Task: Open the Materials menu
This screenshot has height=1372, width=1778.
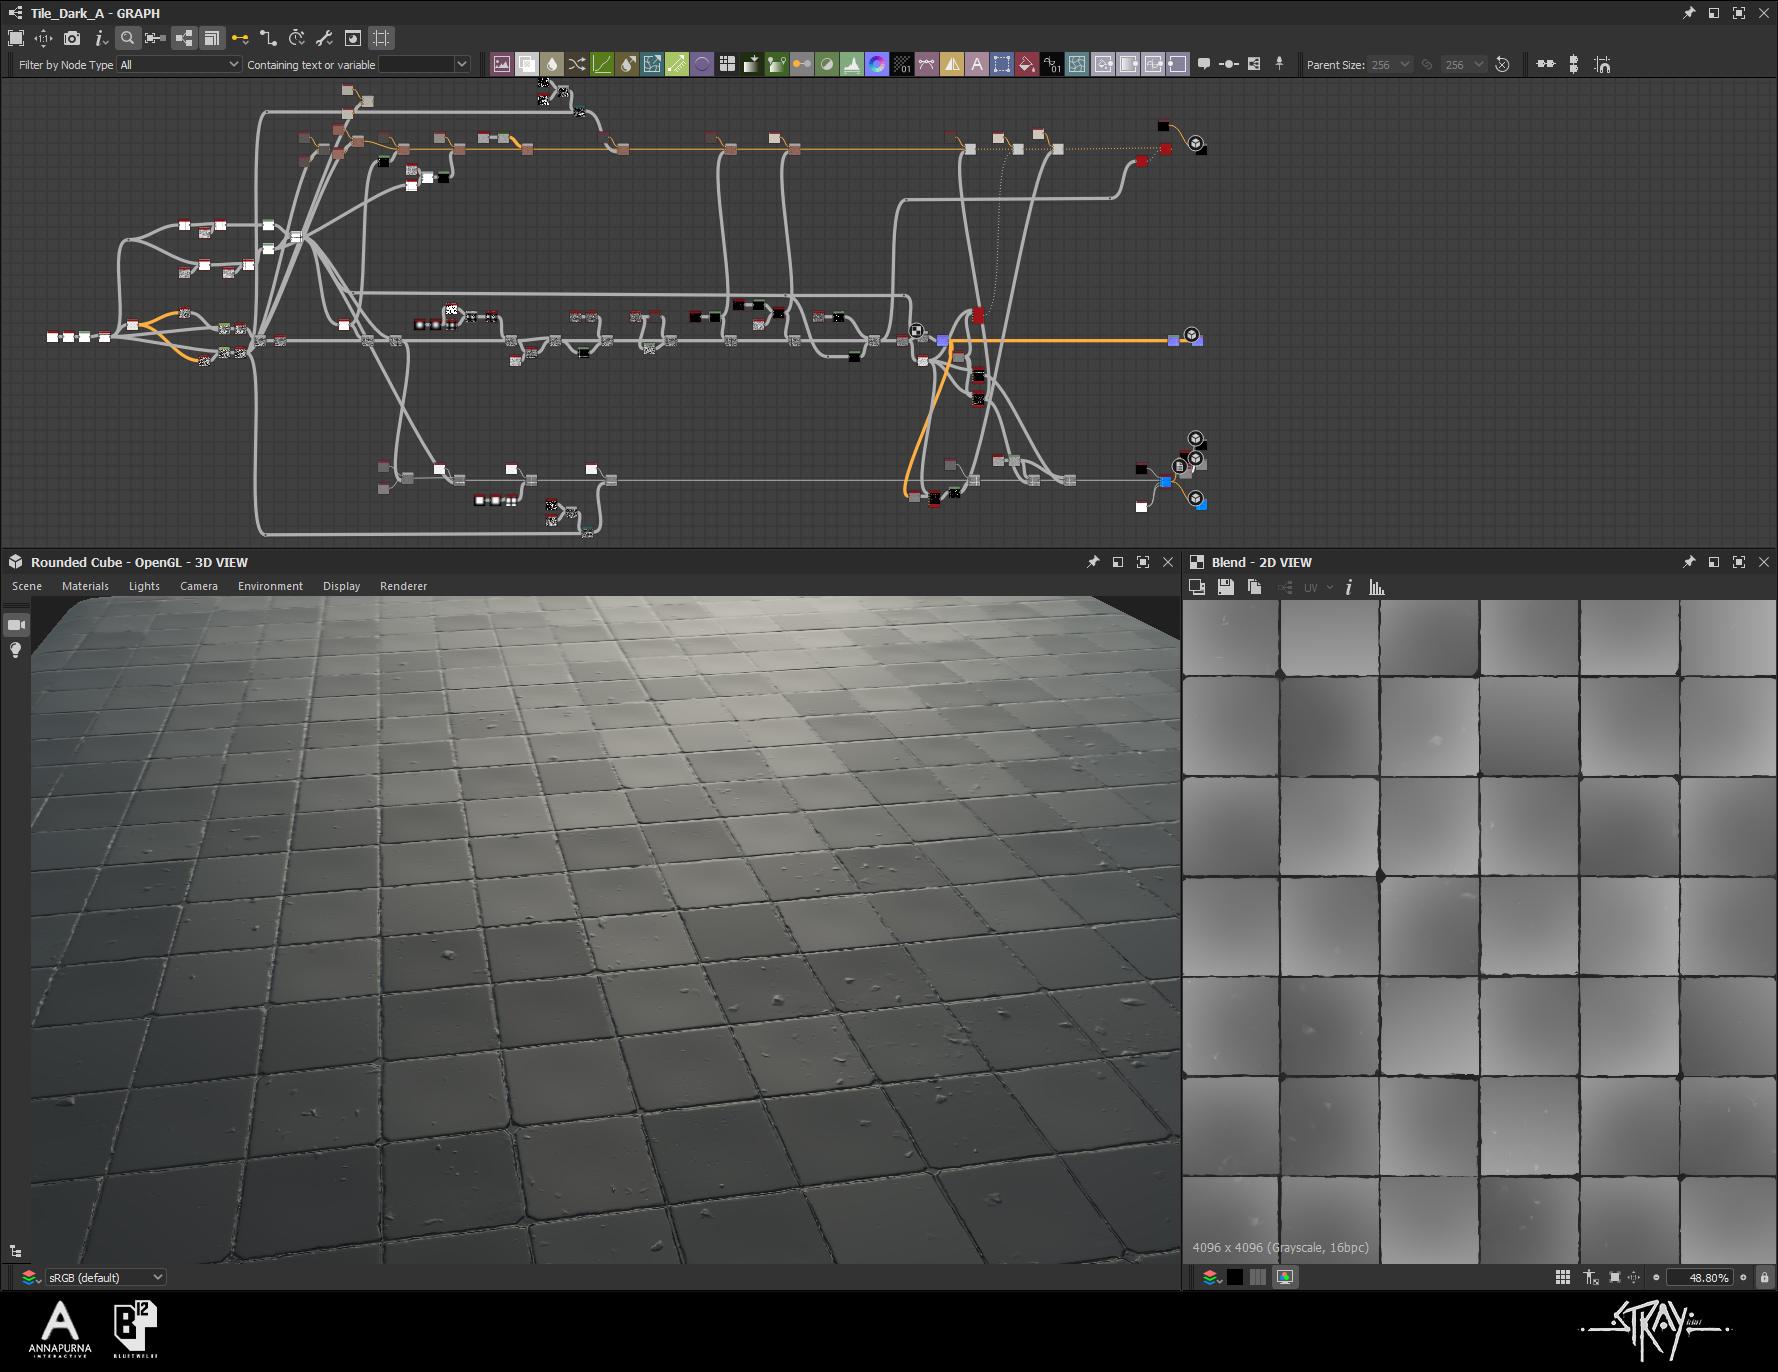Action: pos(85,586)
